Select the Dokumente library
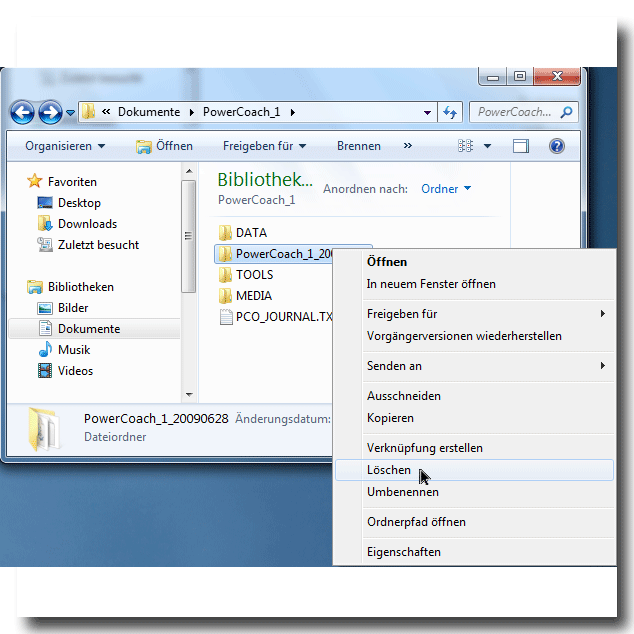This screenshot has height=634, width=634. 94,329
